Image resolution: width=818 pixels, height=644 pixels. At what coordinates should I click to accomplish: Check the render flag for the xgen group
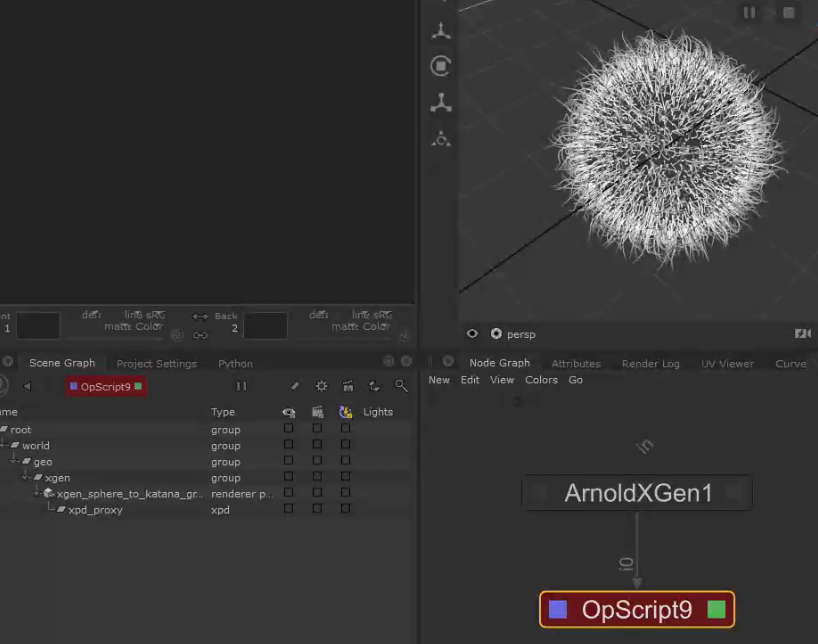pos(317,477)
